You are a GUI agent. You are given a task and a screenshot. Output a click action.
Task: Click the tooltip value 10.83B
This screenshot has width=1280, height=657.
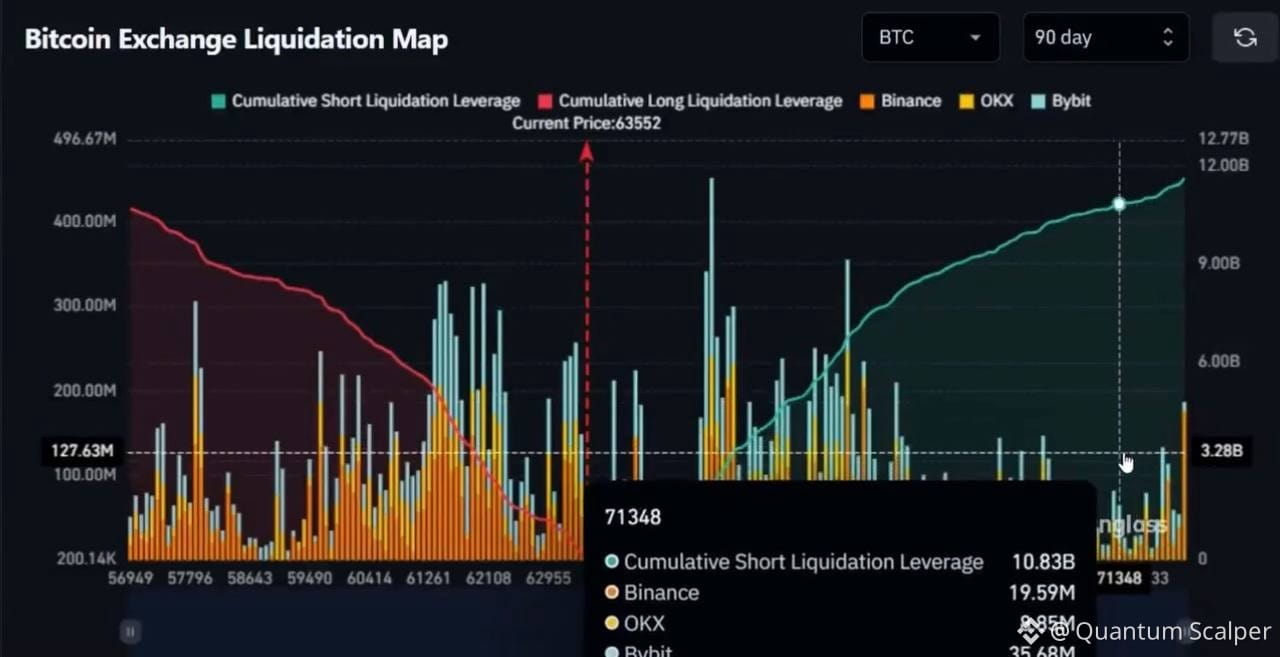point(1042,562)
